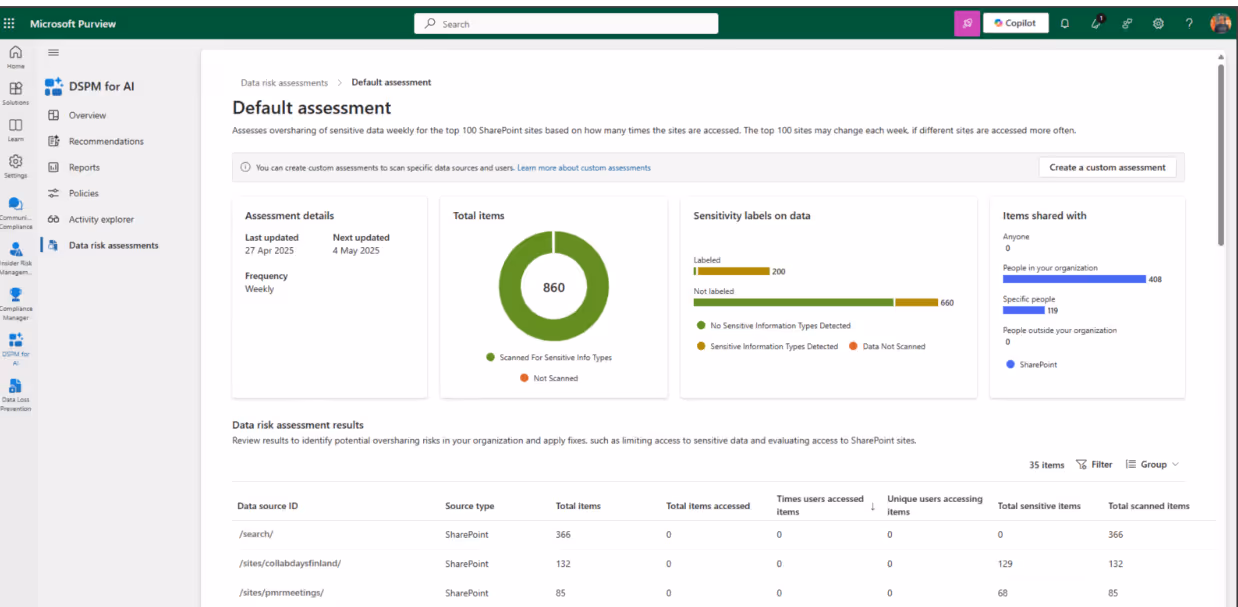Screen dimensions: 1238x607
Task: Open Communication Compliance in left rail
Action: [15, 212]
